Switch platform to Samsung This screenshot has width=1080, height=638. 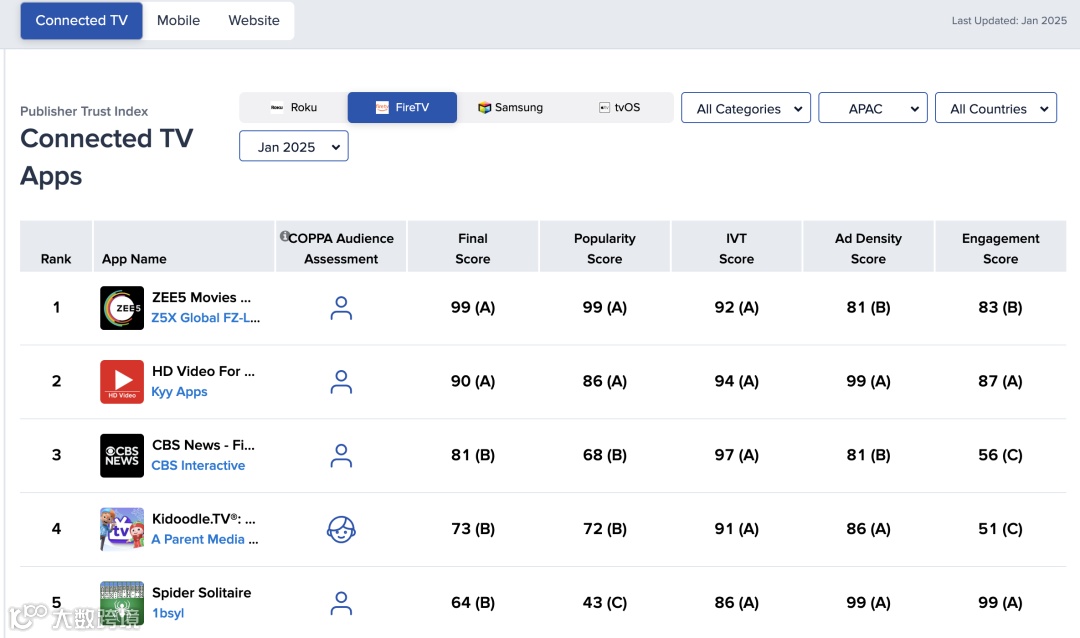(x=511, y=108)
